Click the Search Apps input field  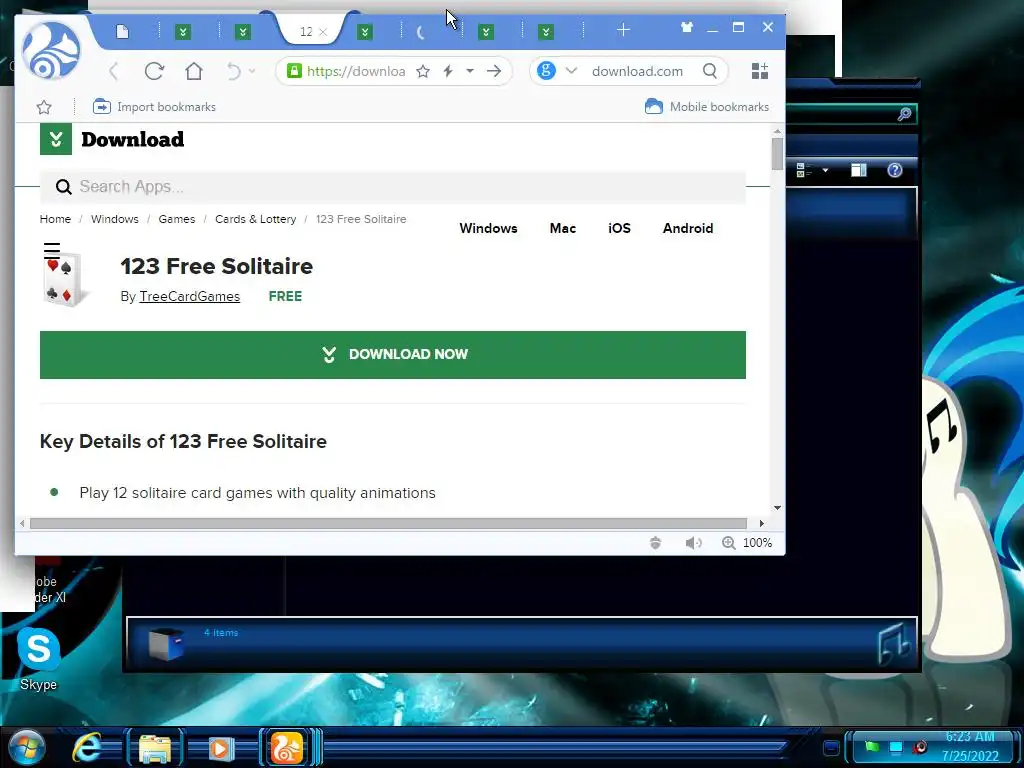tap(392, 187)
